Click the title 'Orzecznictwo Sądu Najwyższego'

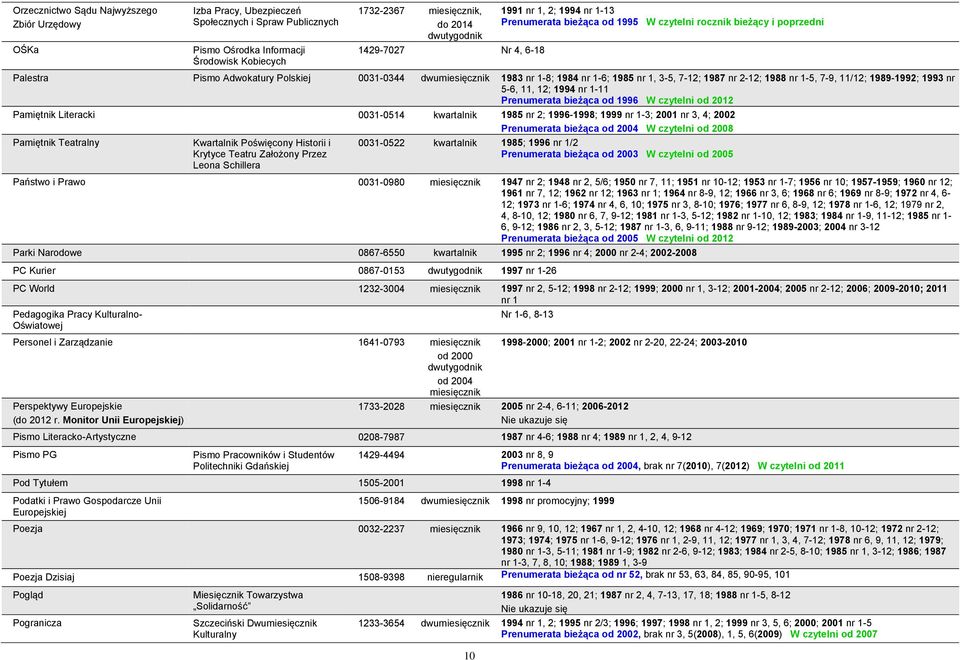click(x=85, y=11)
